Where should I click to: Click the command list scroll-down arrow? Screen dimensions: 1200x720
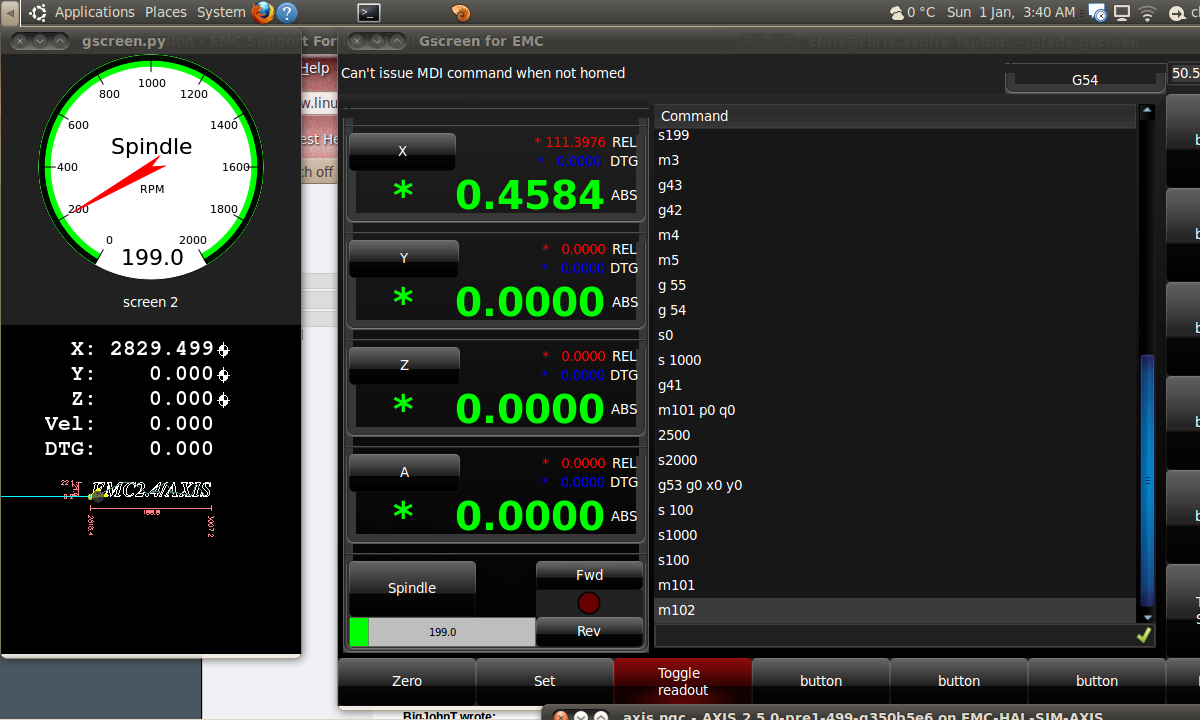pos(1147,618)
